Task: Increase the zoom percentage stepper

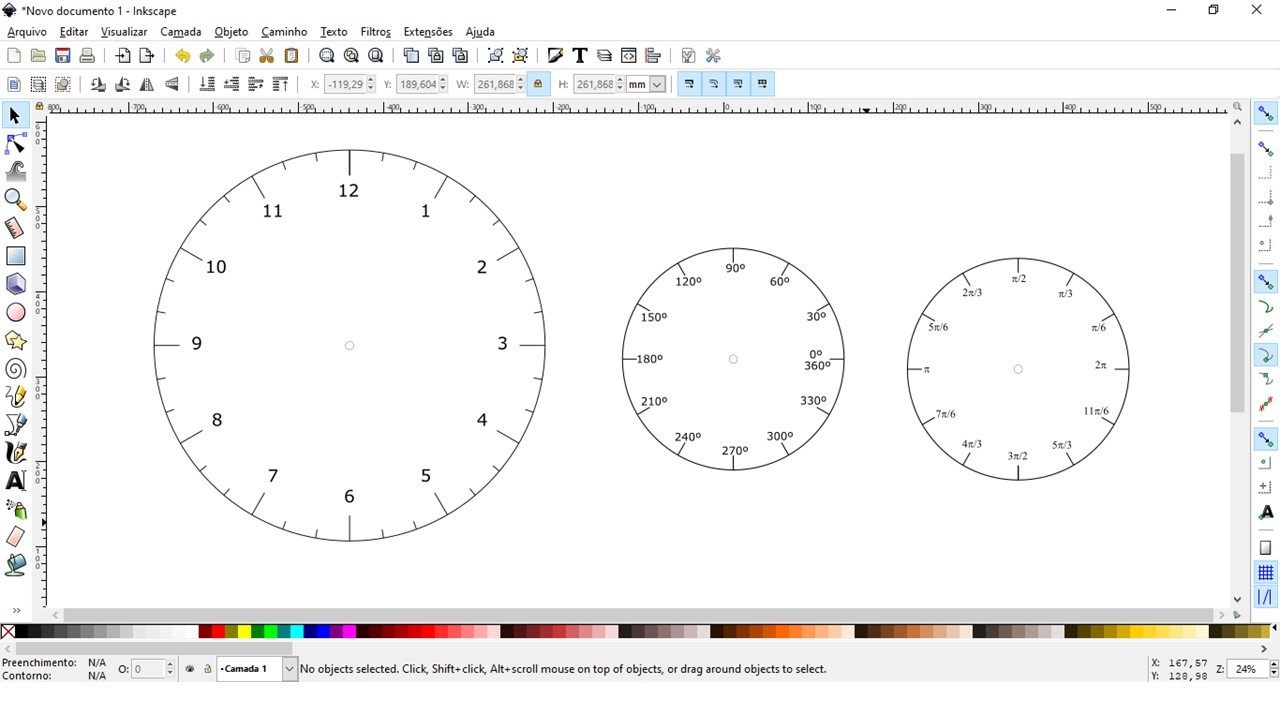Action: pos(1273,665)
